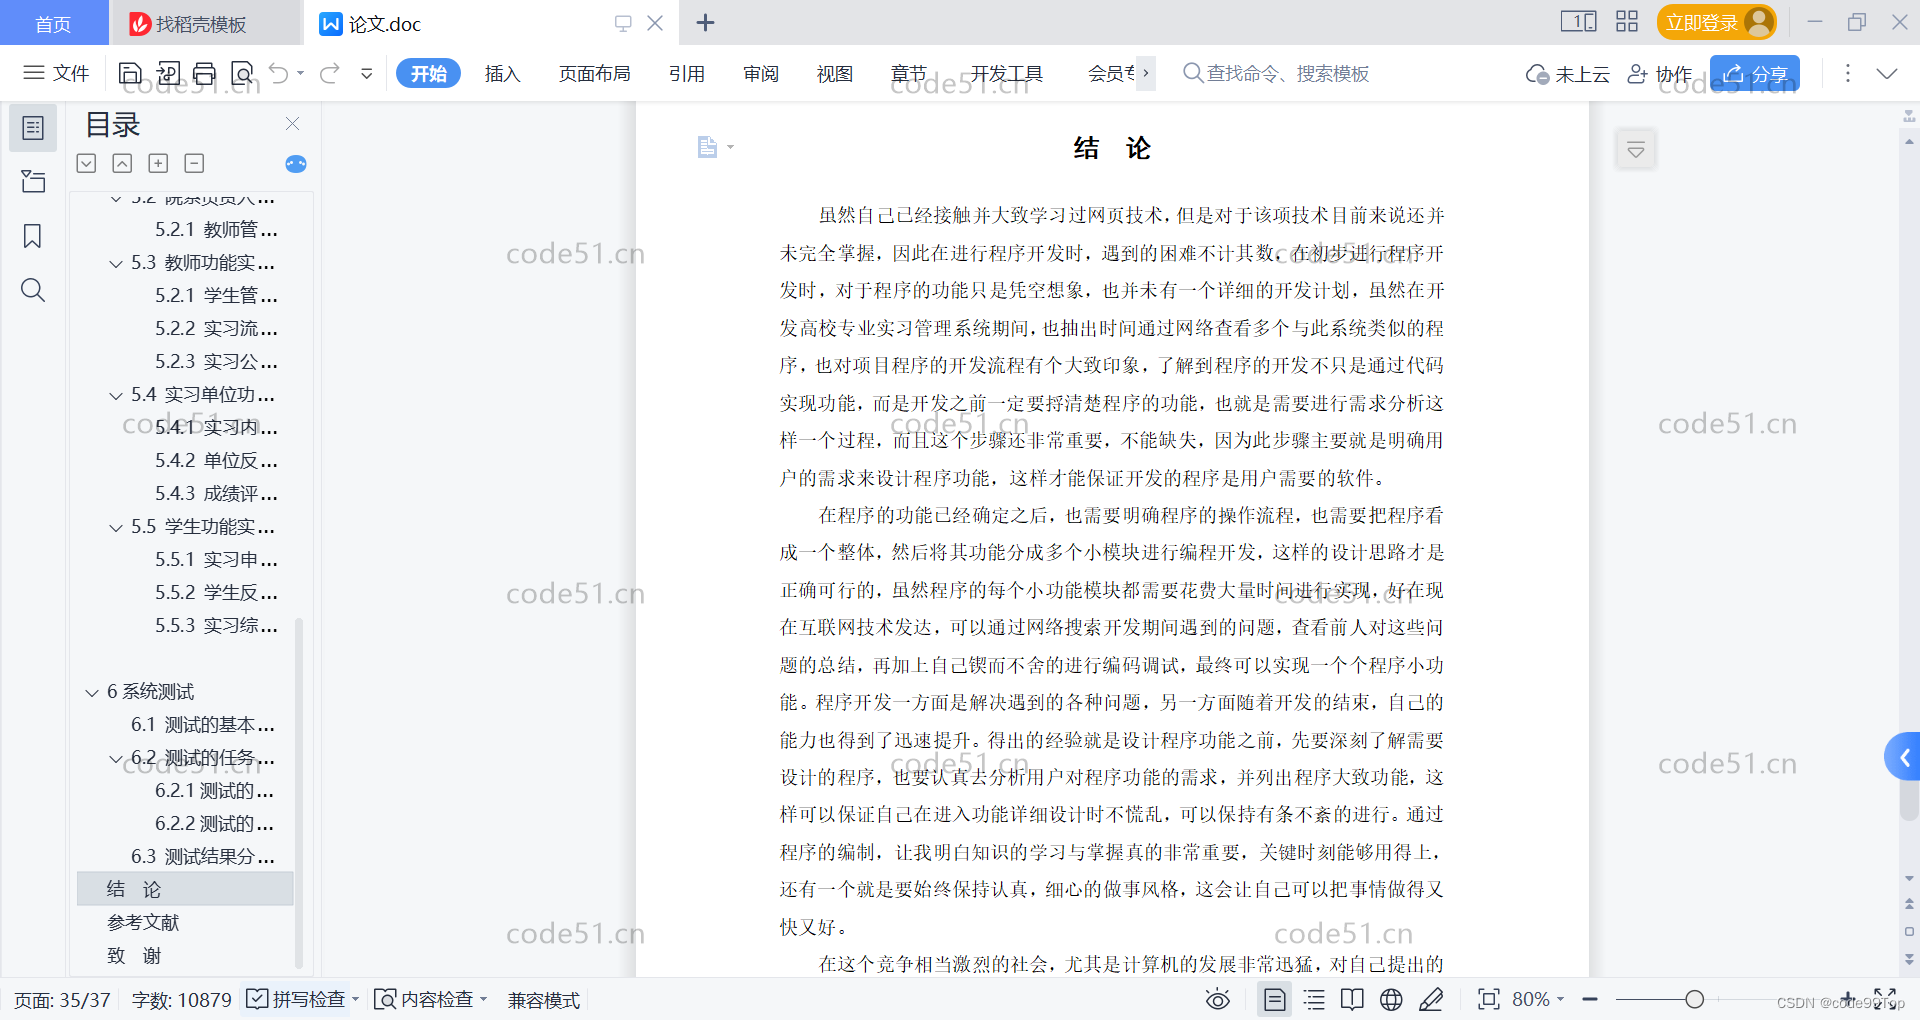The width and height of the screenshot is (1920, 1020).
Task: Toggle 兼容模式 compatibility mode
Action: point(543,999)
